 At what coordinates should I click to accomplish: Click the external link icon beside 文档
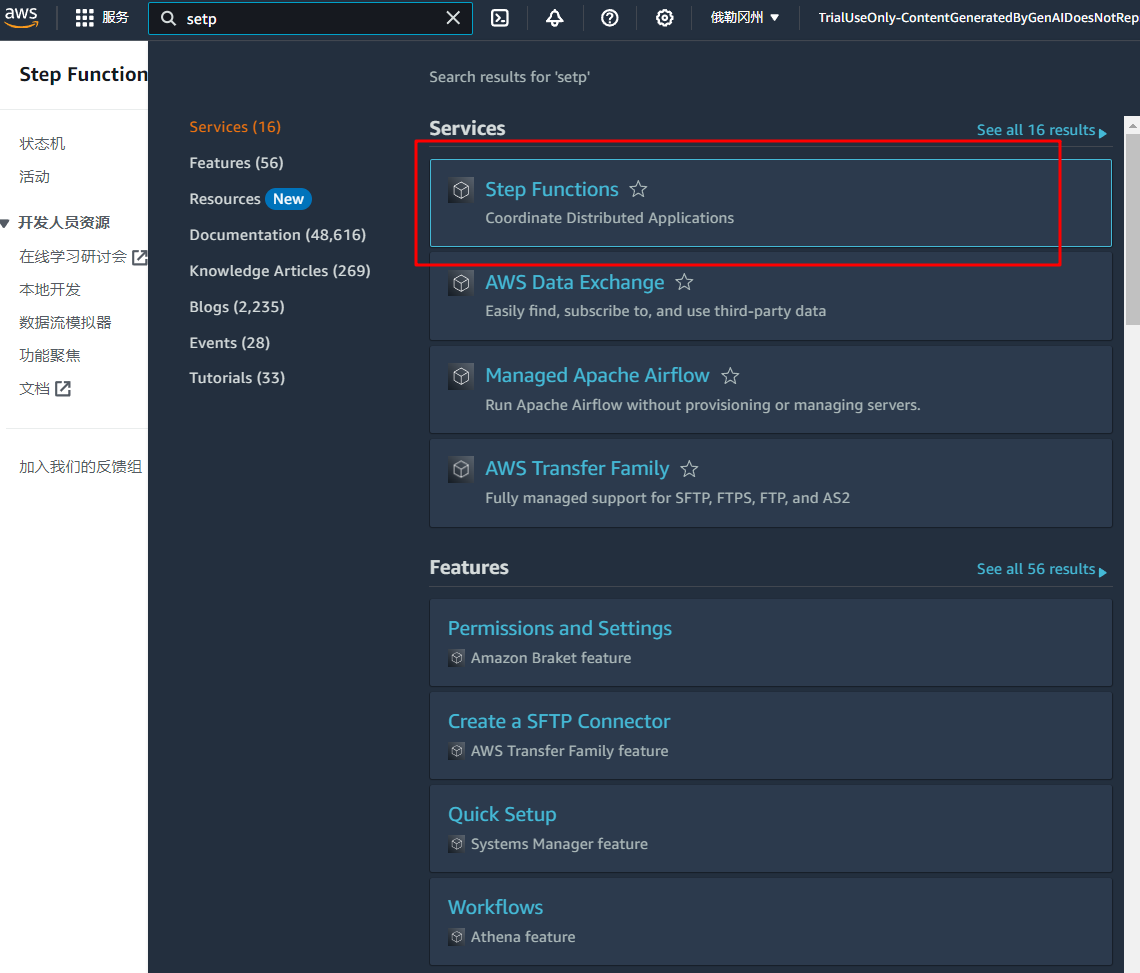point(63,388)
